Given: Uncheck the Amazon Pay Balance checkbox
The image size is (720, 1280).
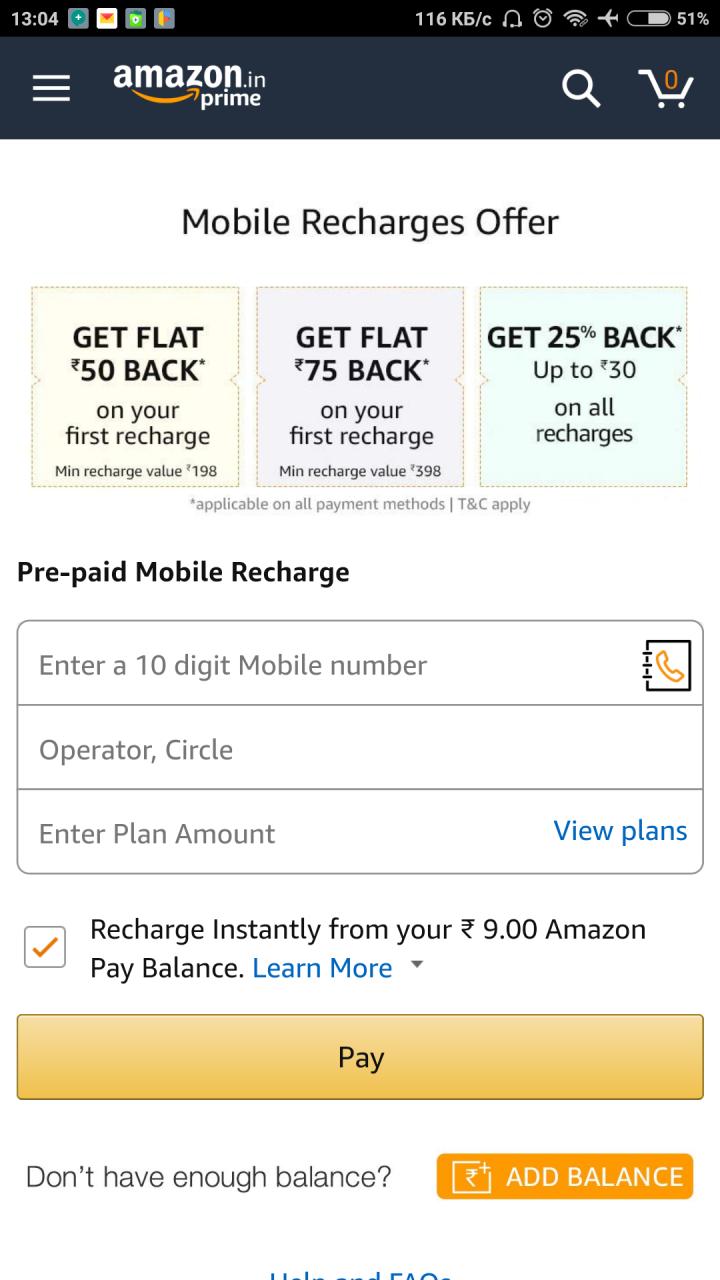Looking at the screenshot, I should [x=45, y=947].
